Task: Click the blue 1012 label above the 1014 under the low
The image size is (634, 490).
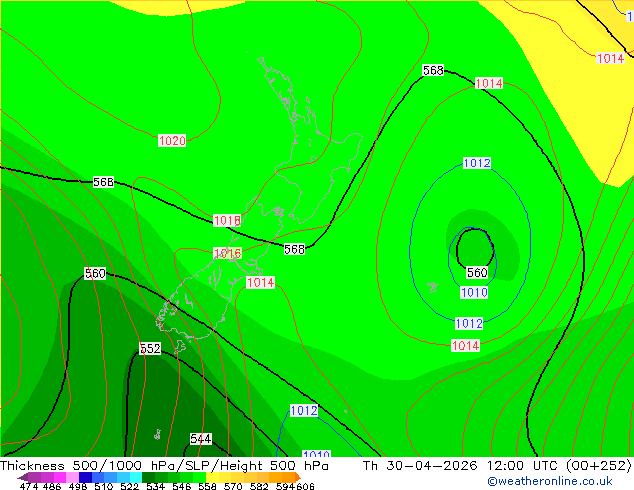Action: pos(469,323)
